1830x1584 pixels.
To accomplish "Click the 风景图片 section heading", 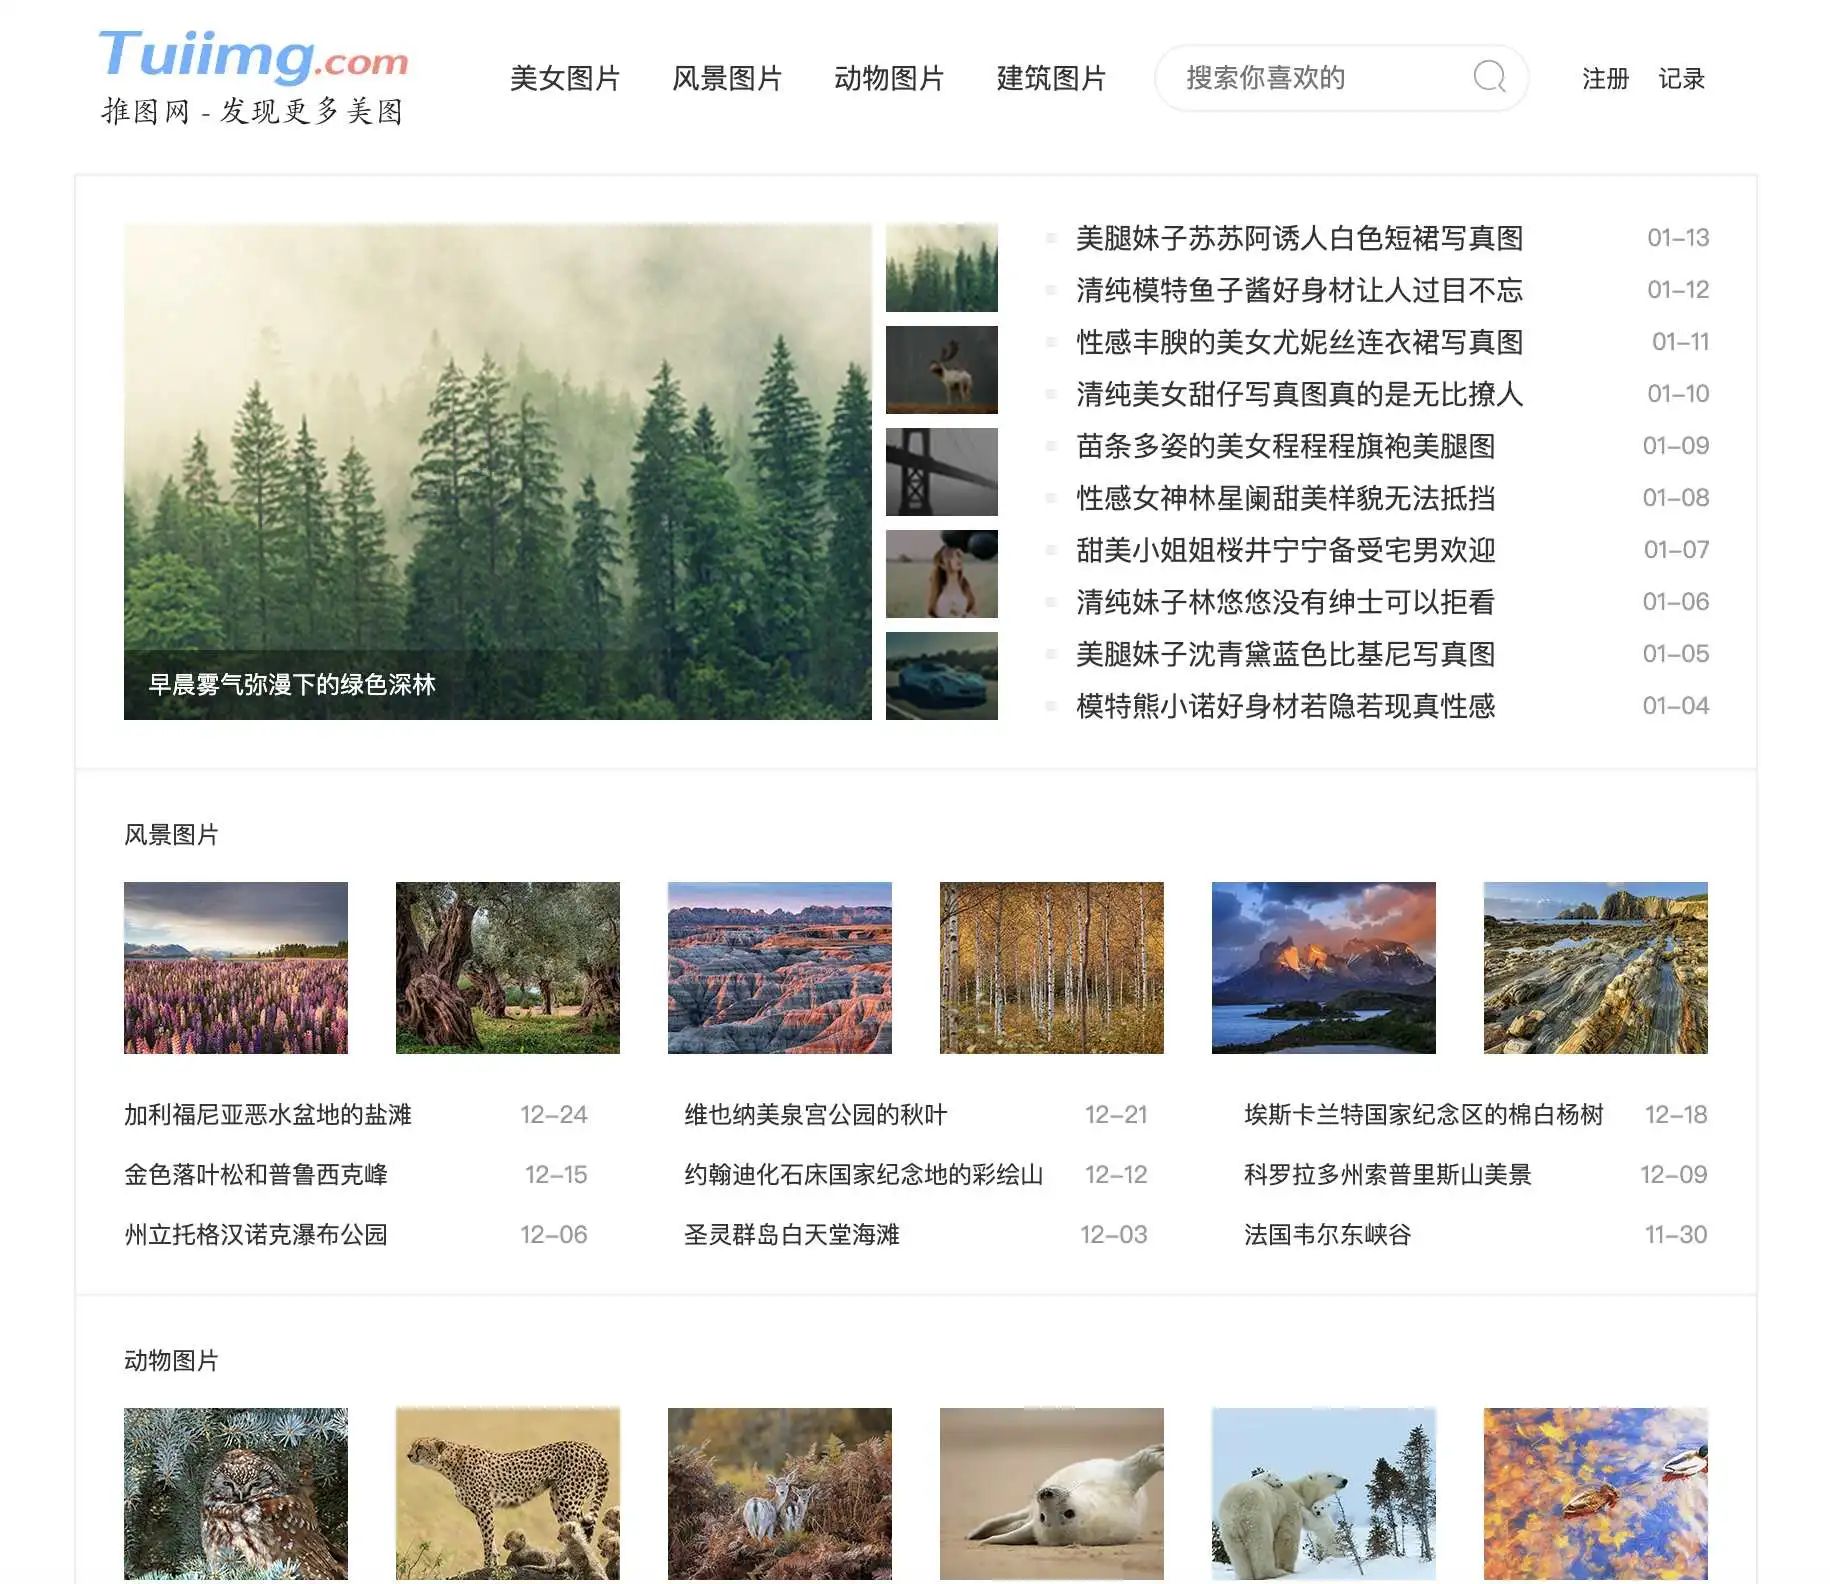I will pos(171,835).
